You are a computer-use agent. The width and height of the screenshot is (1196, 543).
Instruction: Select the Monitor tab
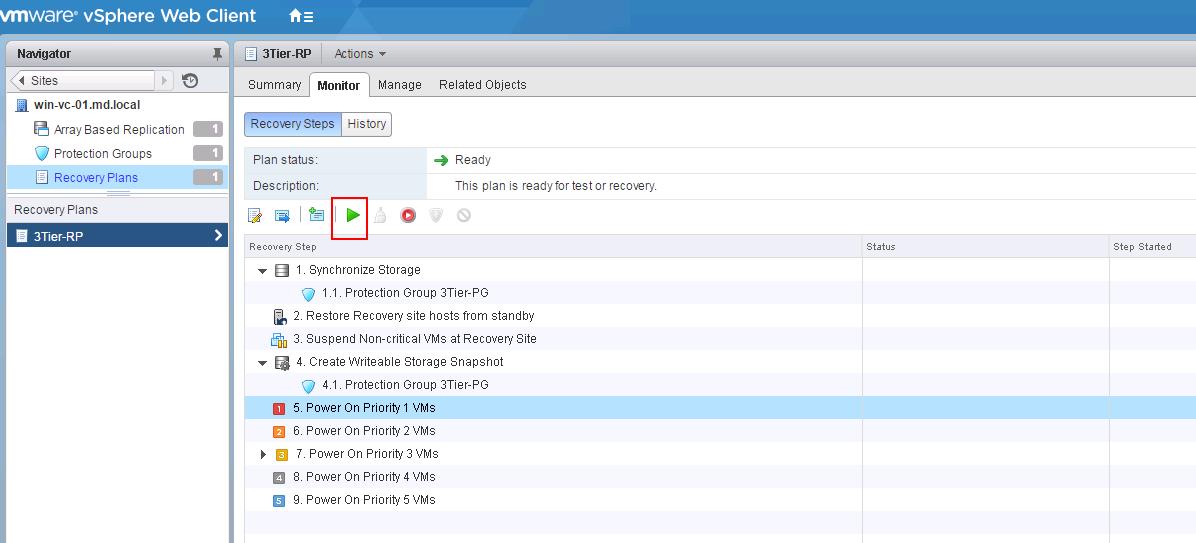(339, 85)
